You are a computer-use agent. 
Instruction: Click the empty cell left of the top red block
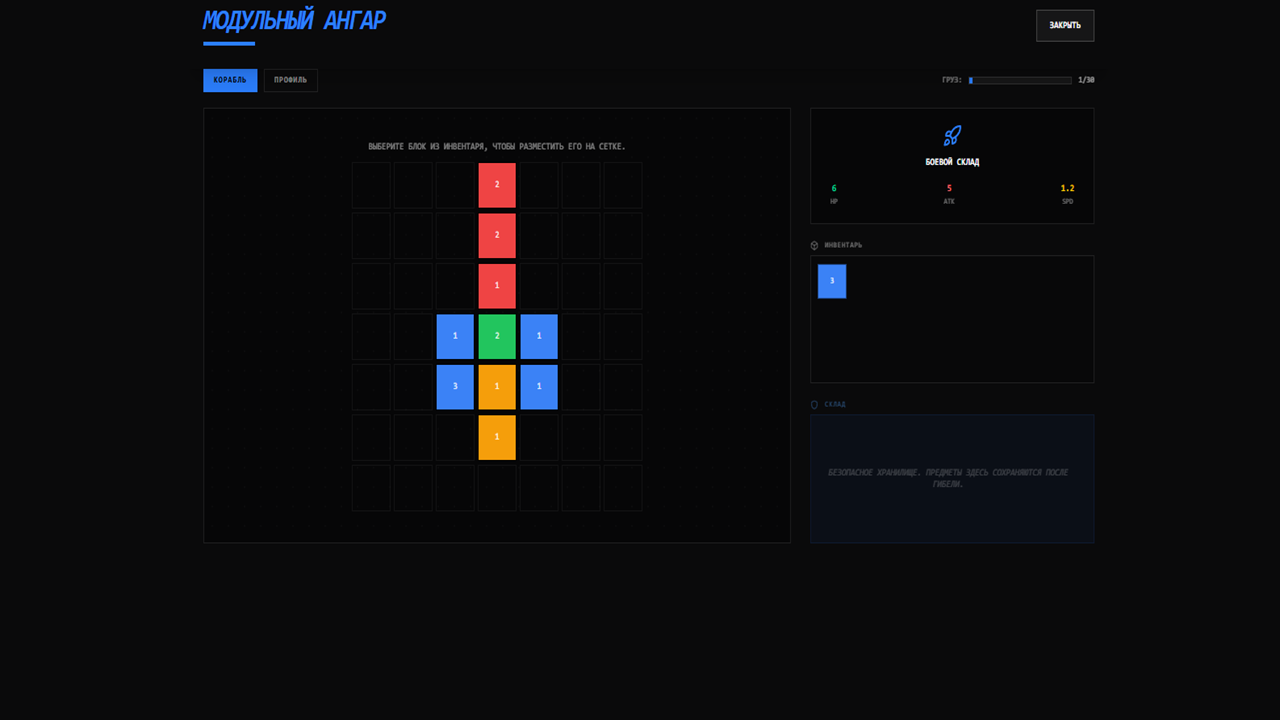coord(455,185)
